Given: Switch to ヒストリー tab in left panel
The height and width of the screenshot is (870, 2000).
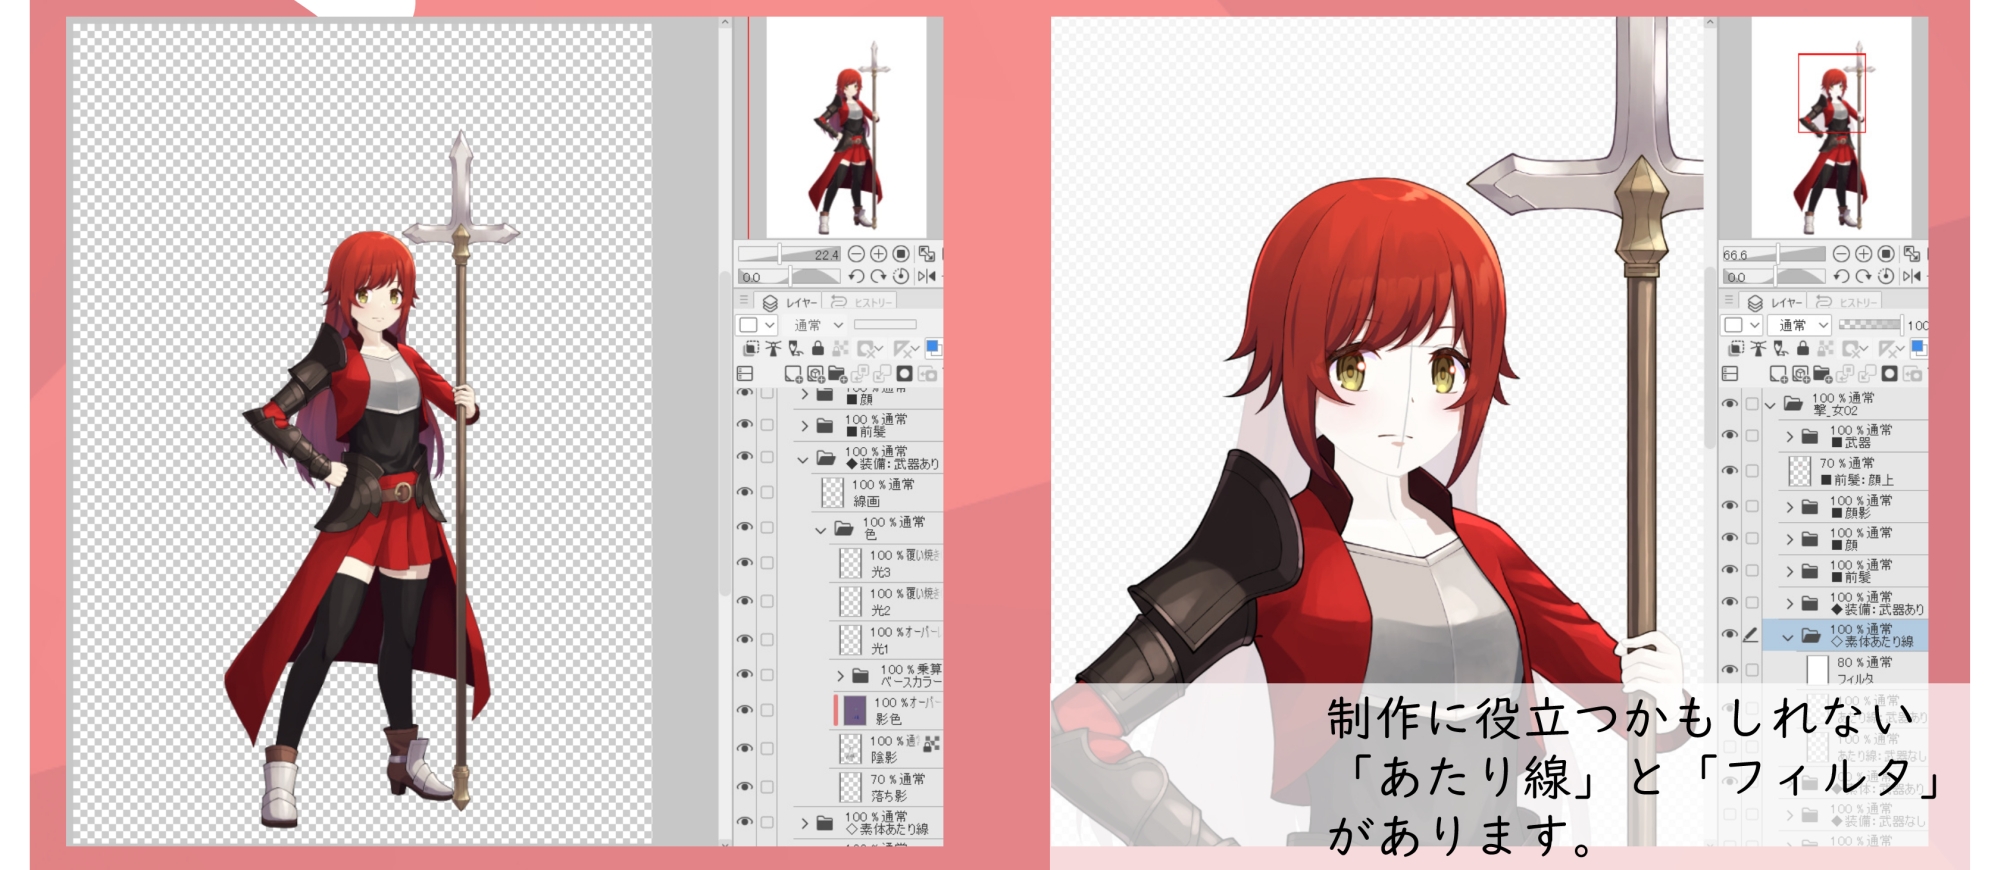Looking at the screenshot, I should click(861, 302).
